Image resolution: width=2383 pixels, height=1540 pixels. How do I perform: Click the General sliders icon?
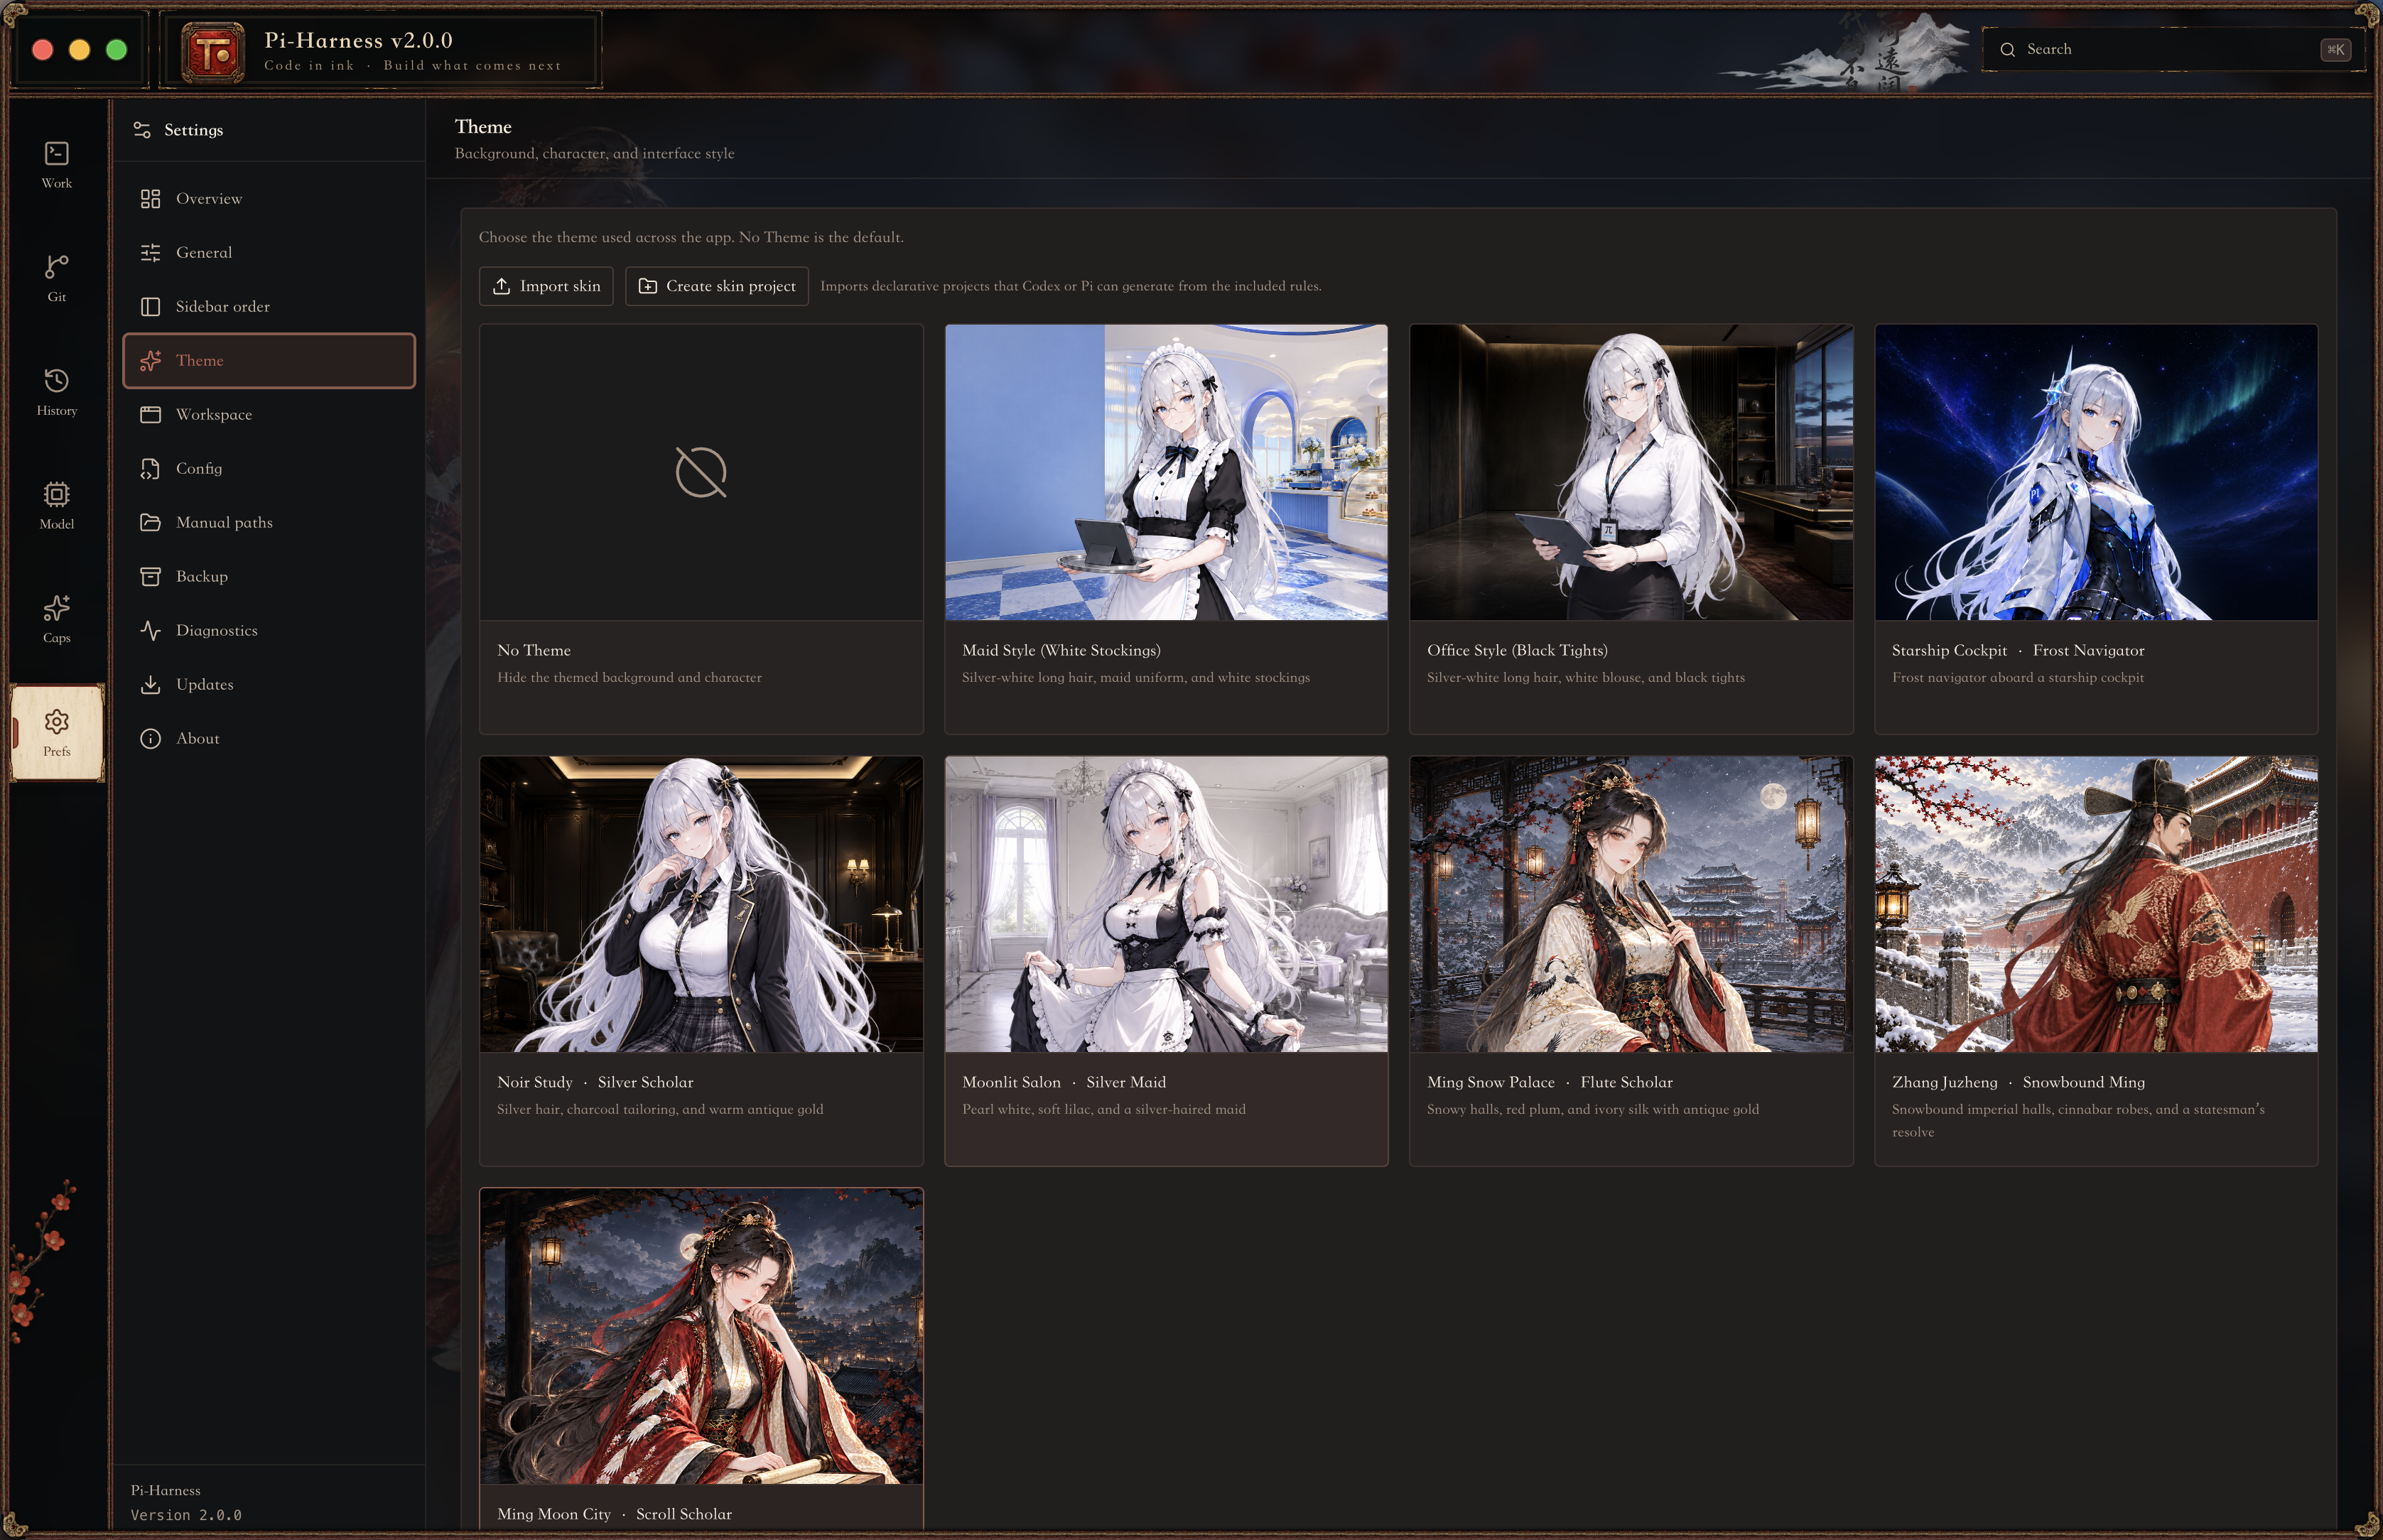click(x=150, y=253)
